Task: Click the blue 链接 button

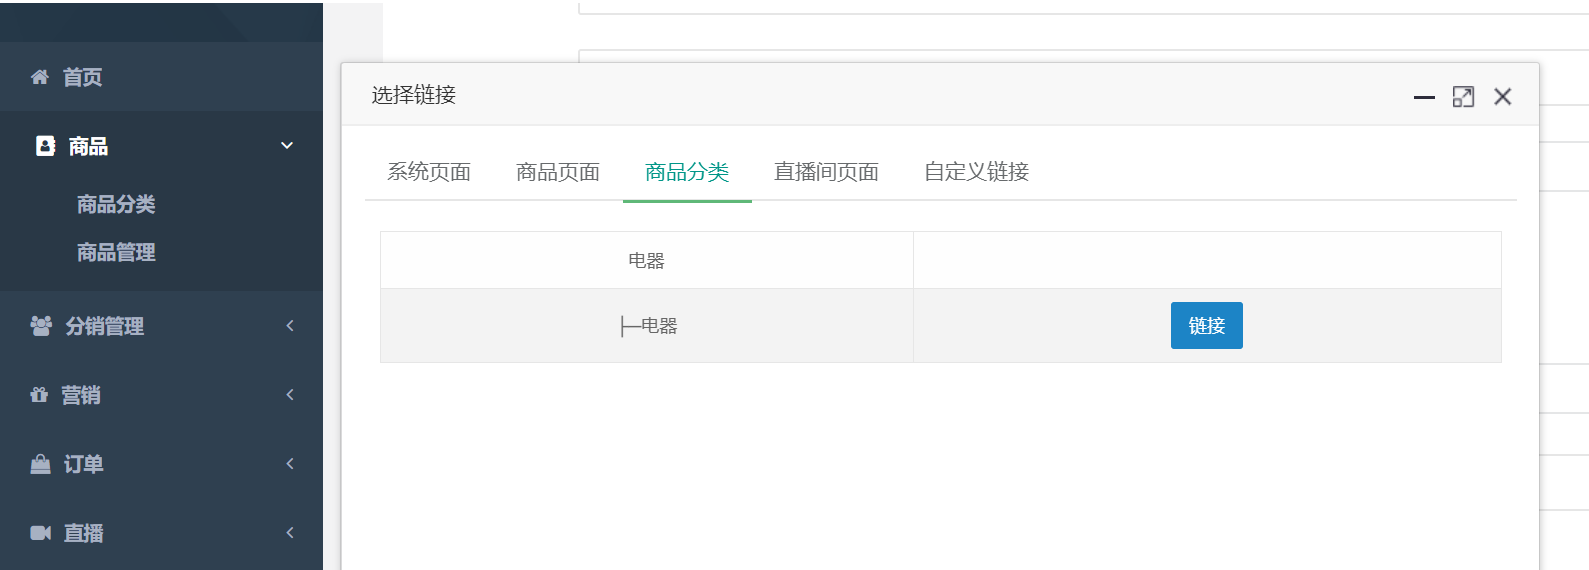Action: tap(1207, 326)
